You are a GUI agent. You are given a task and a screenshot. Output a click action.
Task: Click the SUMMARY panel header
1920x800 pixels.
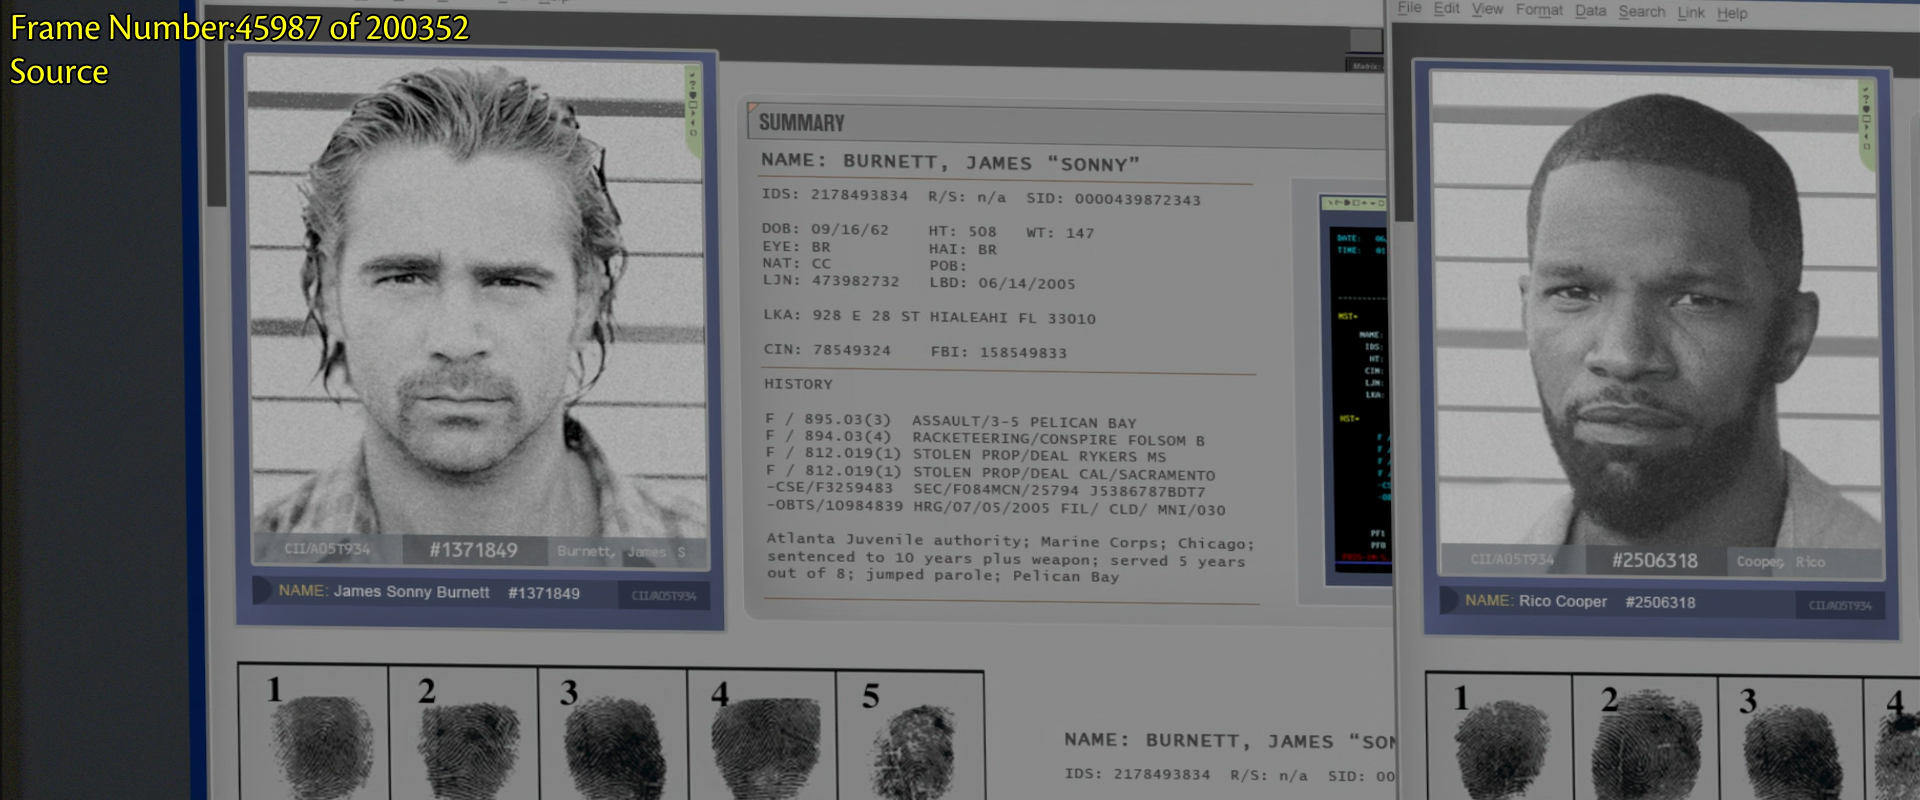(1065, 124)
